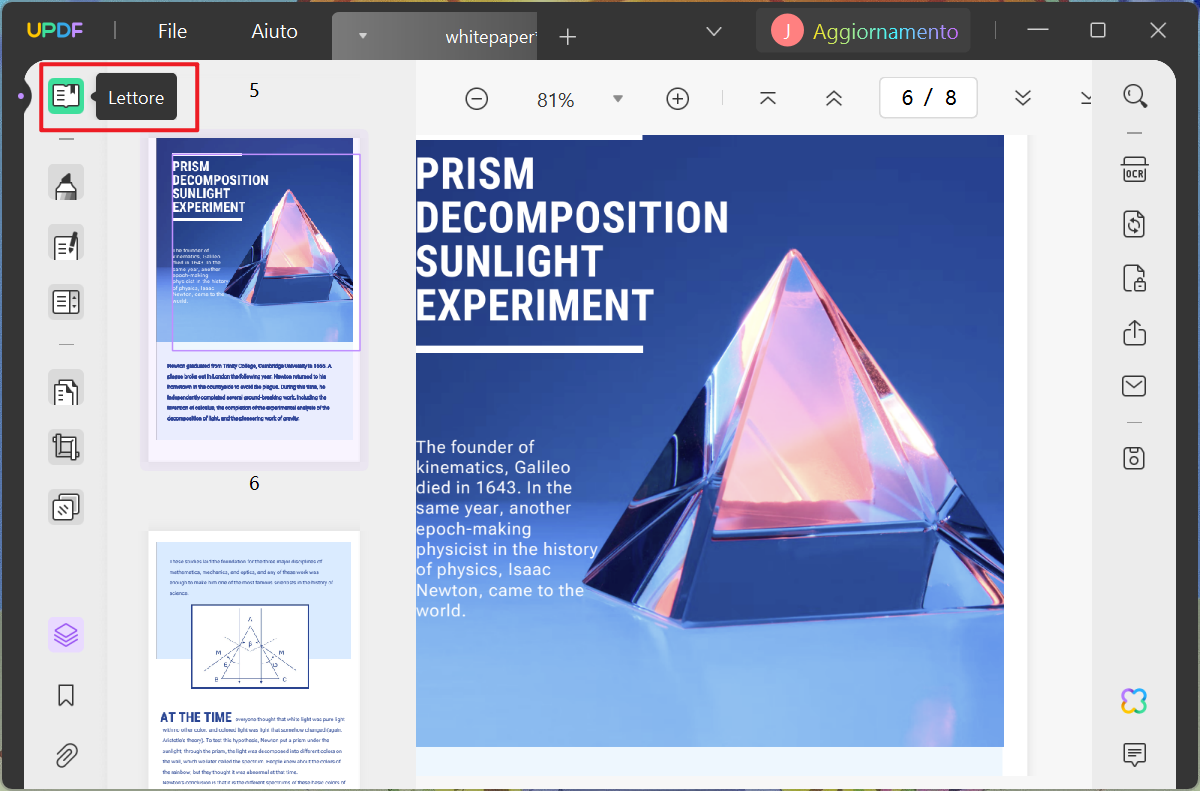1200x791 pixels.
Task: Open the protect PDF lock icon
Action: 1134,278
